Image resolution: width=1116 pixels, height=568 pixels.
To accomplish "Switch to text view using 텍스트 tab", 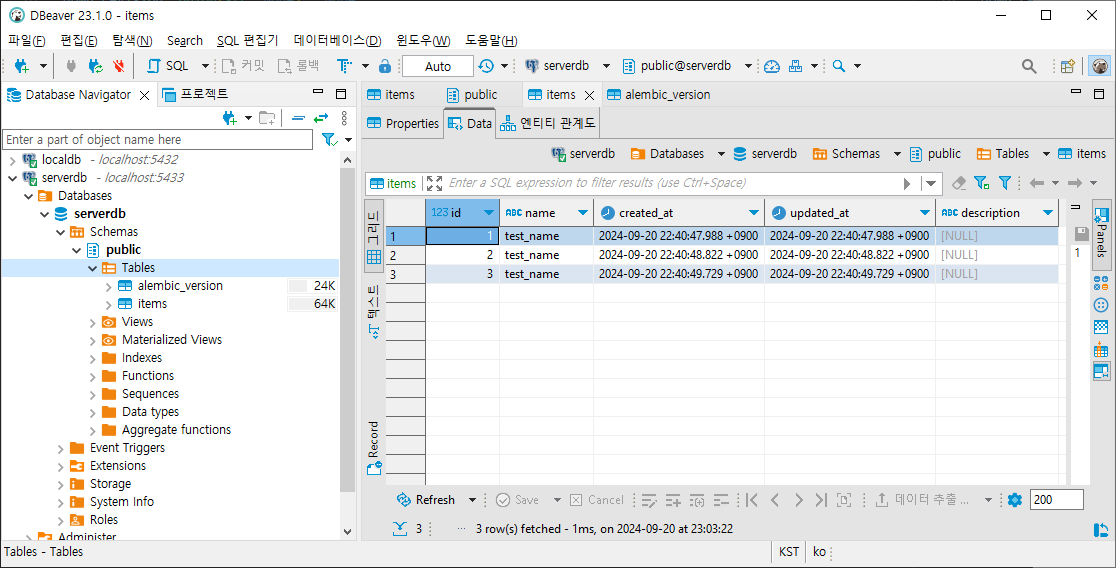I will 374,311.
